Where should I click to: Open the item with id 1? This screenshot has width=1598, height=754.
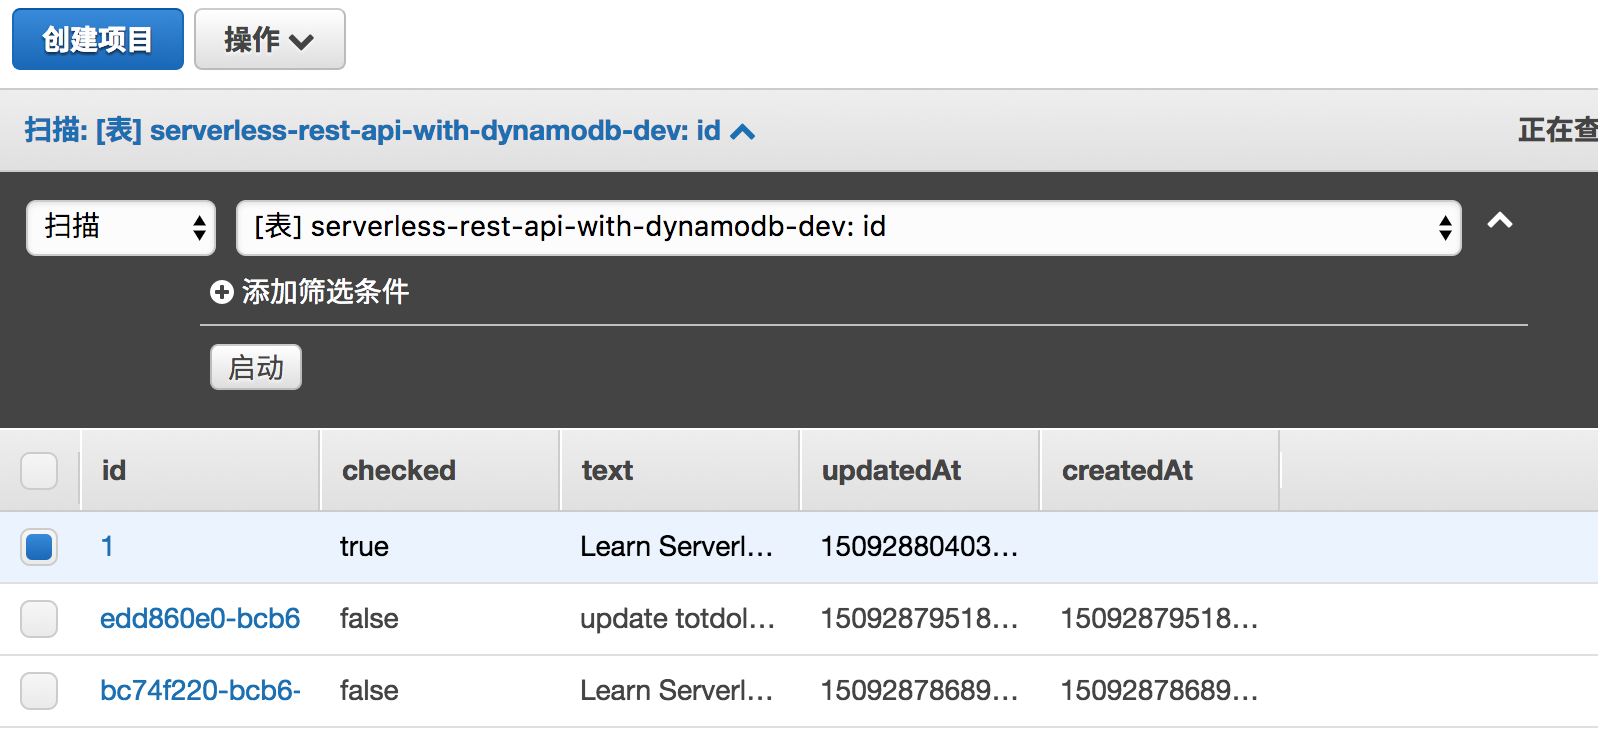point(107,547)
